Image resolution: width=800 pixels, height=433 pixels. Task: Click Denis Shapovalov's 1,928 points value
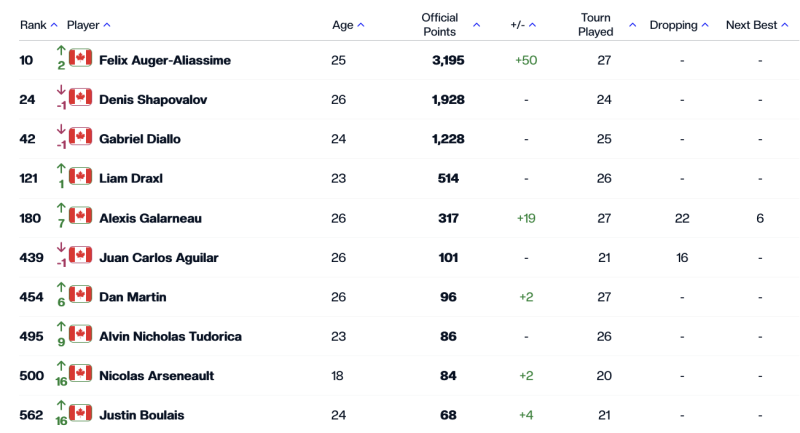click(x=448, y=100)
